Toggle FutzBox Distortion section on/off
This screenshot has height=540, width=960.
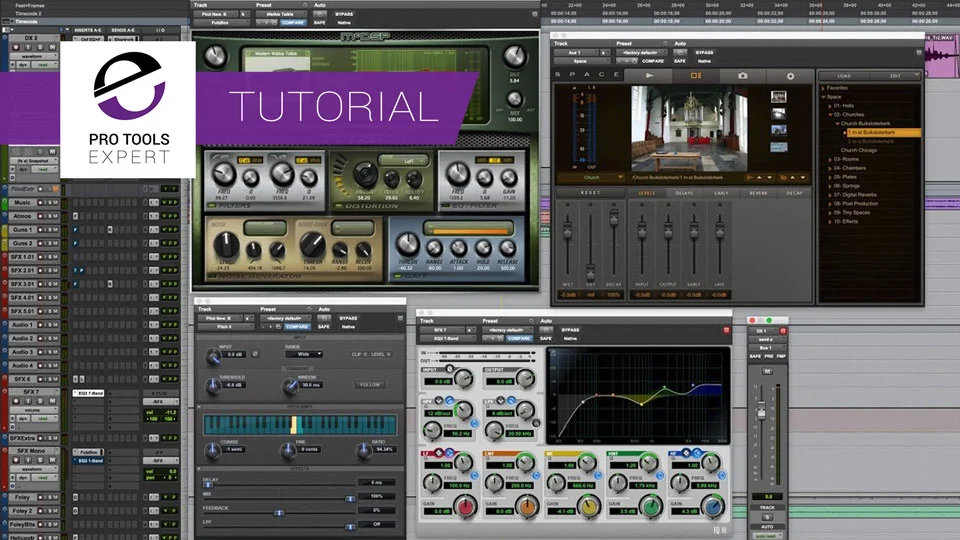click(338, 206)
